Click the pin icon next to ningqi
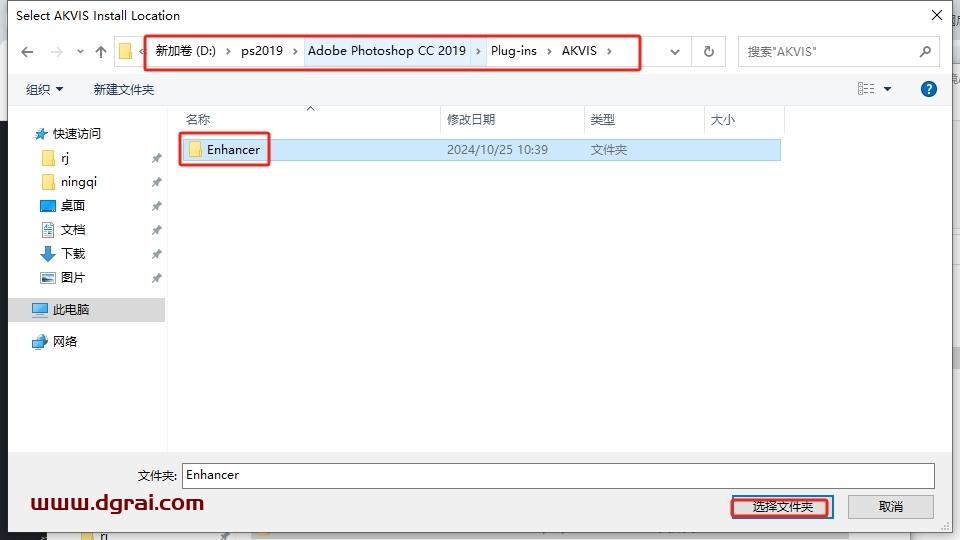 [x=157, y=182]
